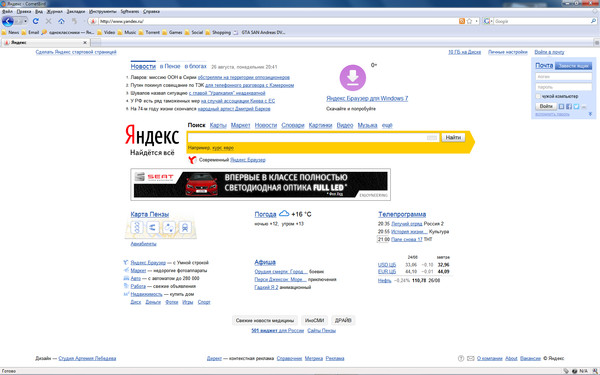Log in via VK icon beside Войти

[561, 107]
